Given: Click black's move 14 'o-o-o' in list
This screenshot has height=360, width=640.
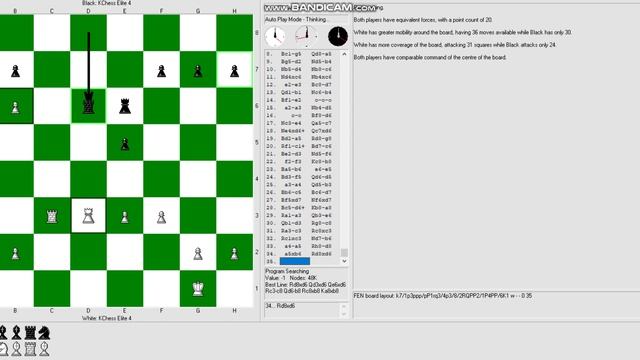Looking at the screenshot, I should (x=323, y=100).
